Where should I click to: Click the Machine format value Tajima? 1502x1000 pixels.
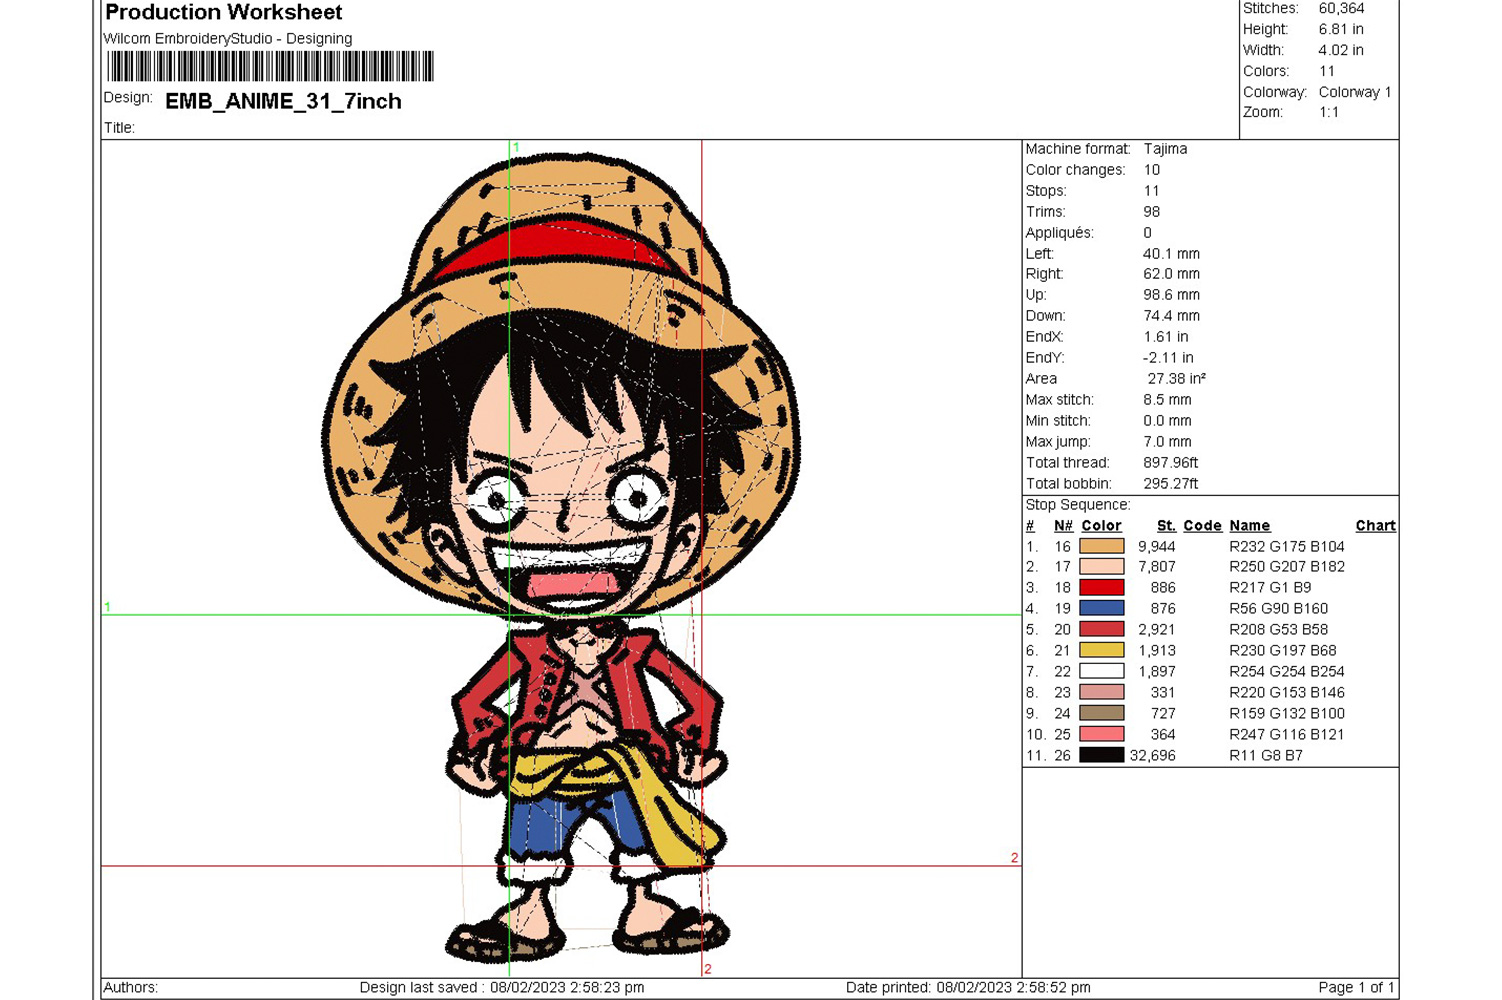click(x=1166, y=148)
